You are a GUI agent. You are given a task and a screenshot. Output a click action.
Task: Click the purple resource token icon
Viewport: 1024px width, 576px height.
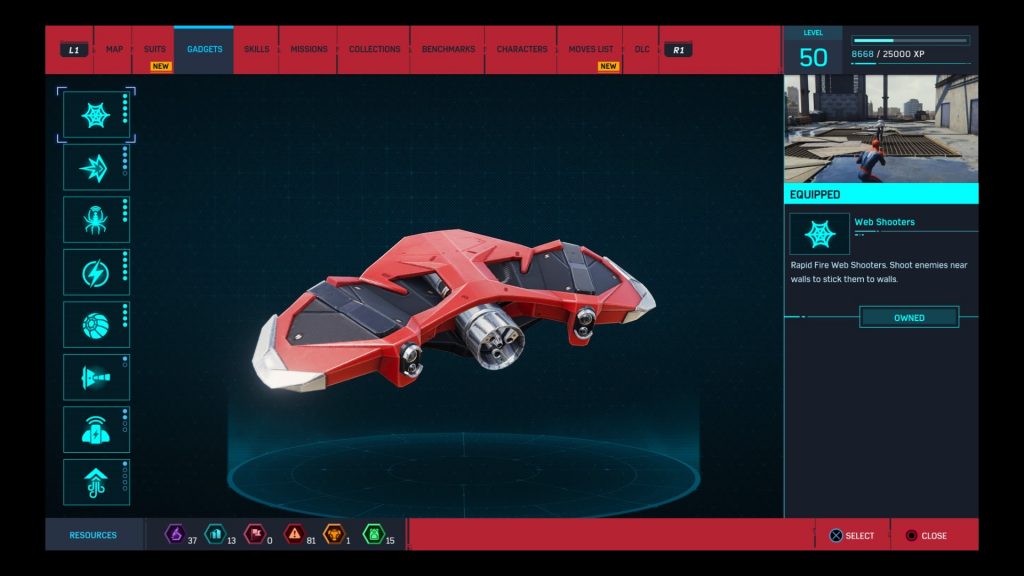175,534
